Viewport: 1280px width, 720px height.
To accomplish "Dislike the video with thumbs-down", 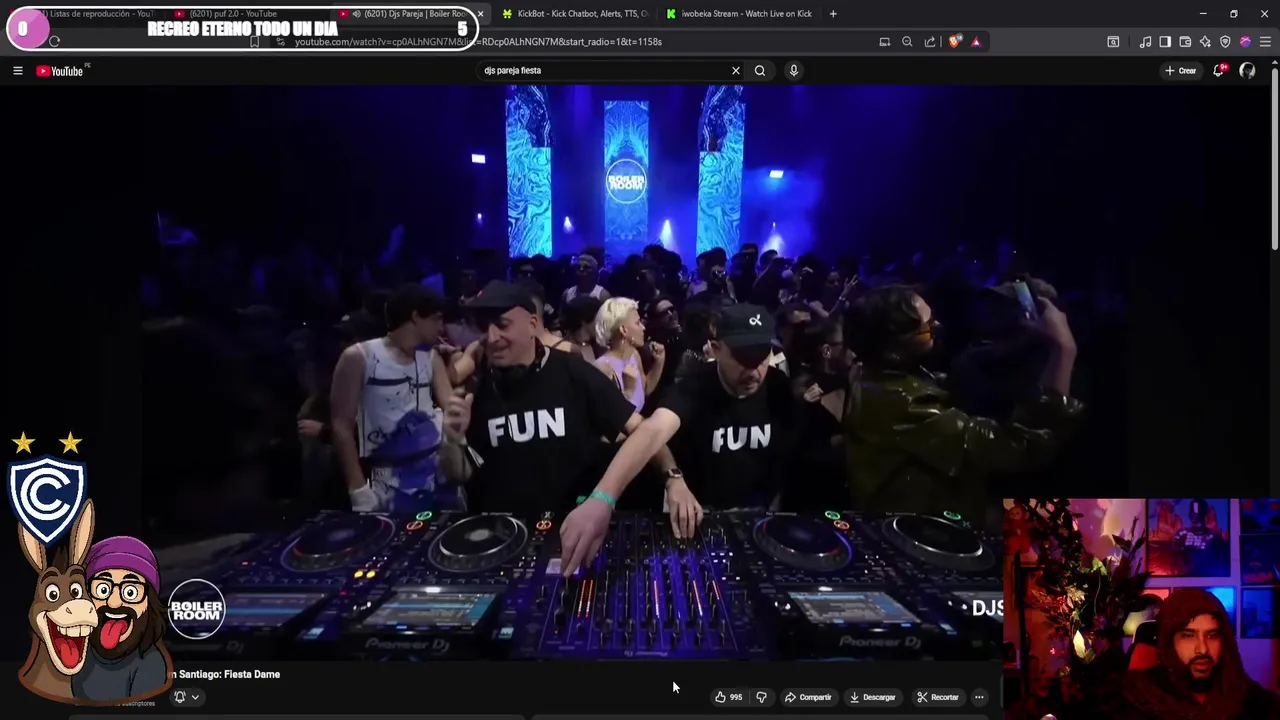I will click(762, 697).
